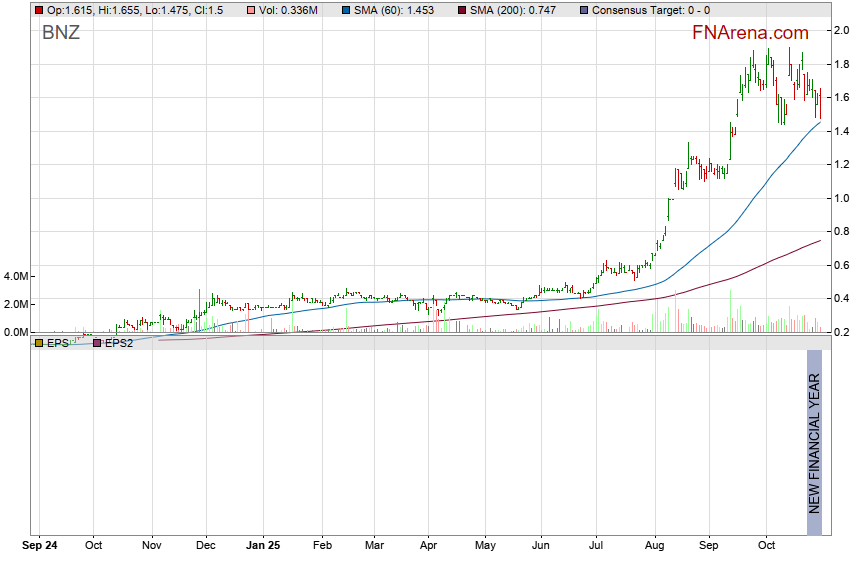This screenshot has height=566, width=859.
Task: Select the BNZ ticker label
Action: pyautogui.click(x=61, y=33)
